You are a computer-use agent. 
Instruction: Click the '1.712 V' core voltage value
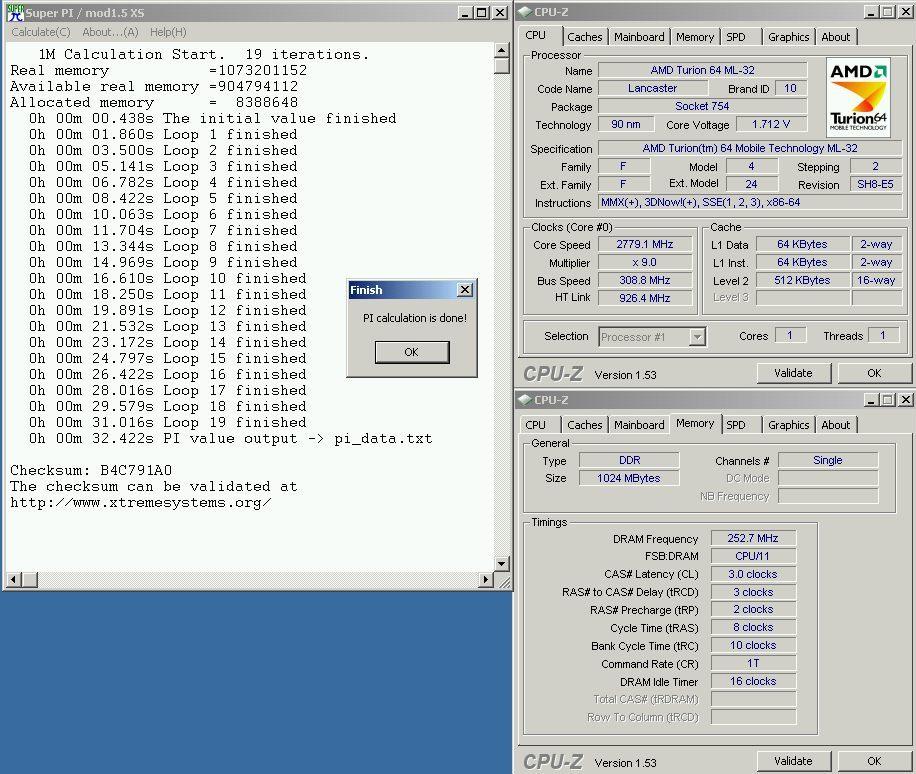[771, 124]
